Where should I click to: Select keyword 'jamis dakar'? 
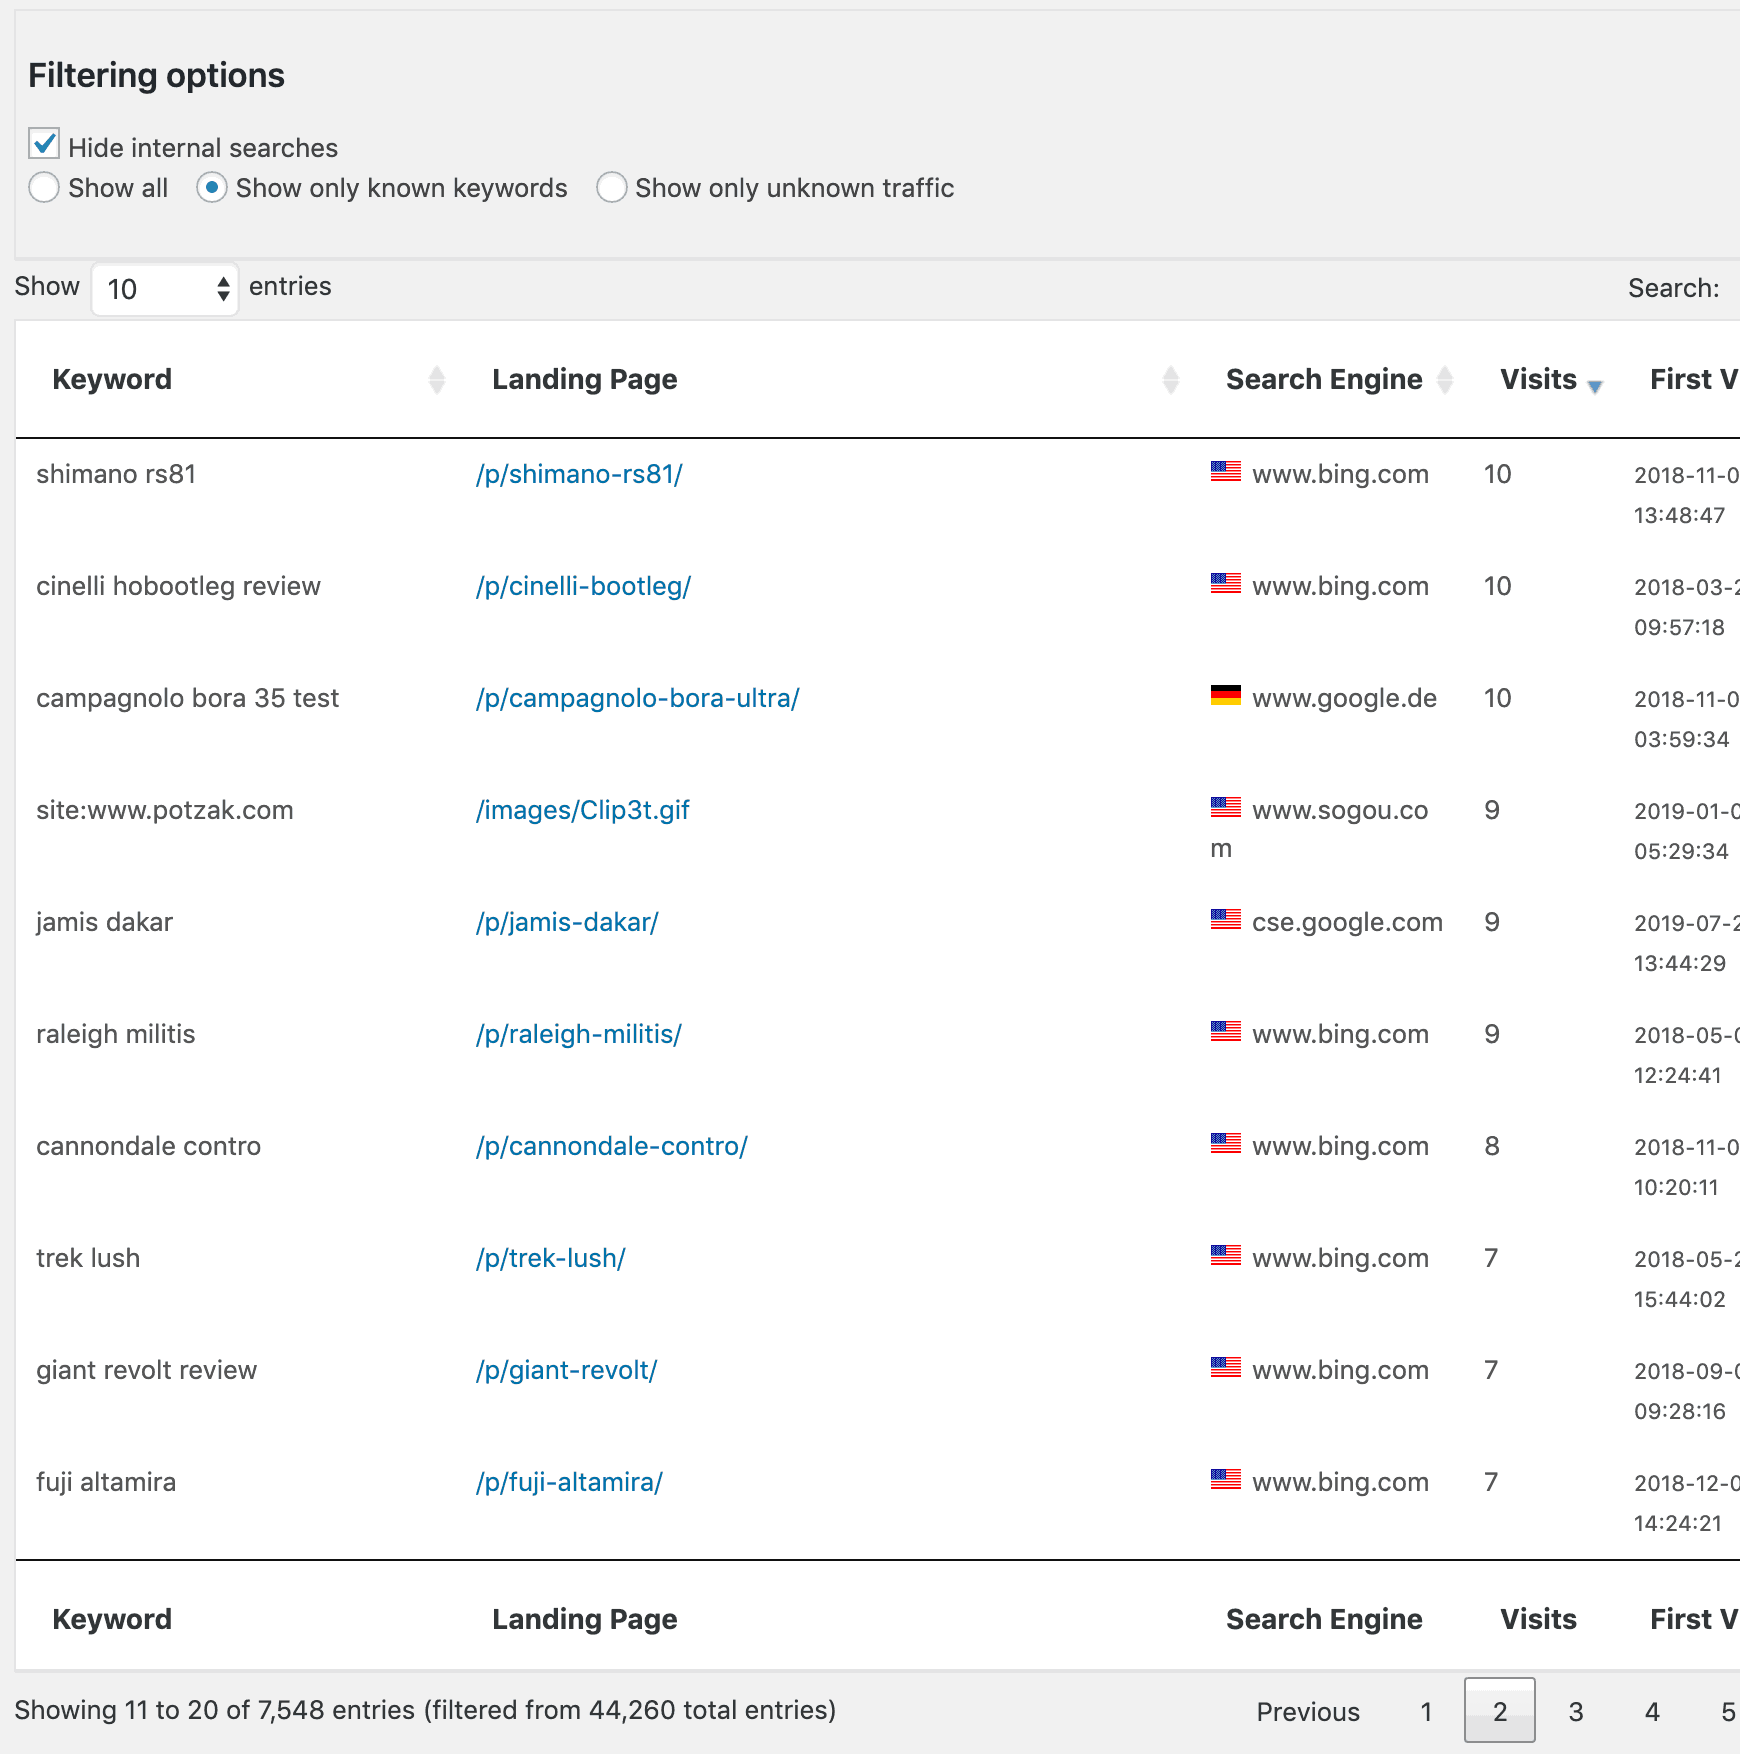(x=104, y=922)
